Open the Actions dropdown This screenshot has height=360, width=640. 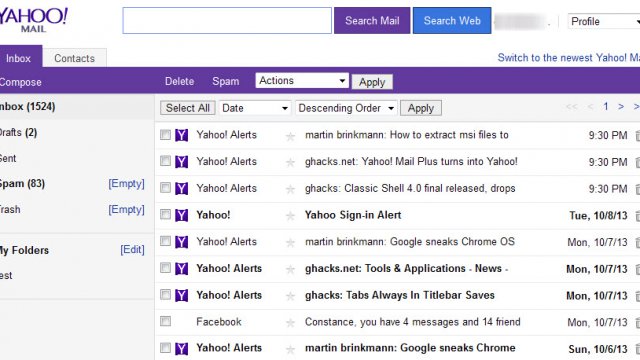(x=302, y=81)
